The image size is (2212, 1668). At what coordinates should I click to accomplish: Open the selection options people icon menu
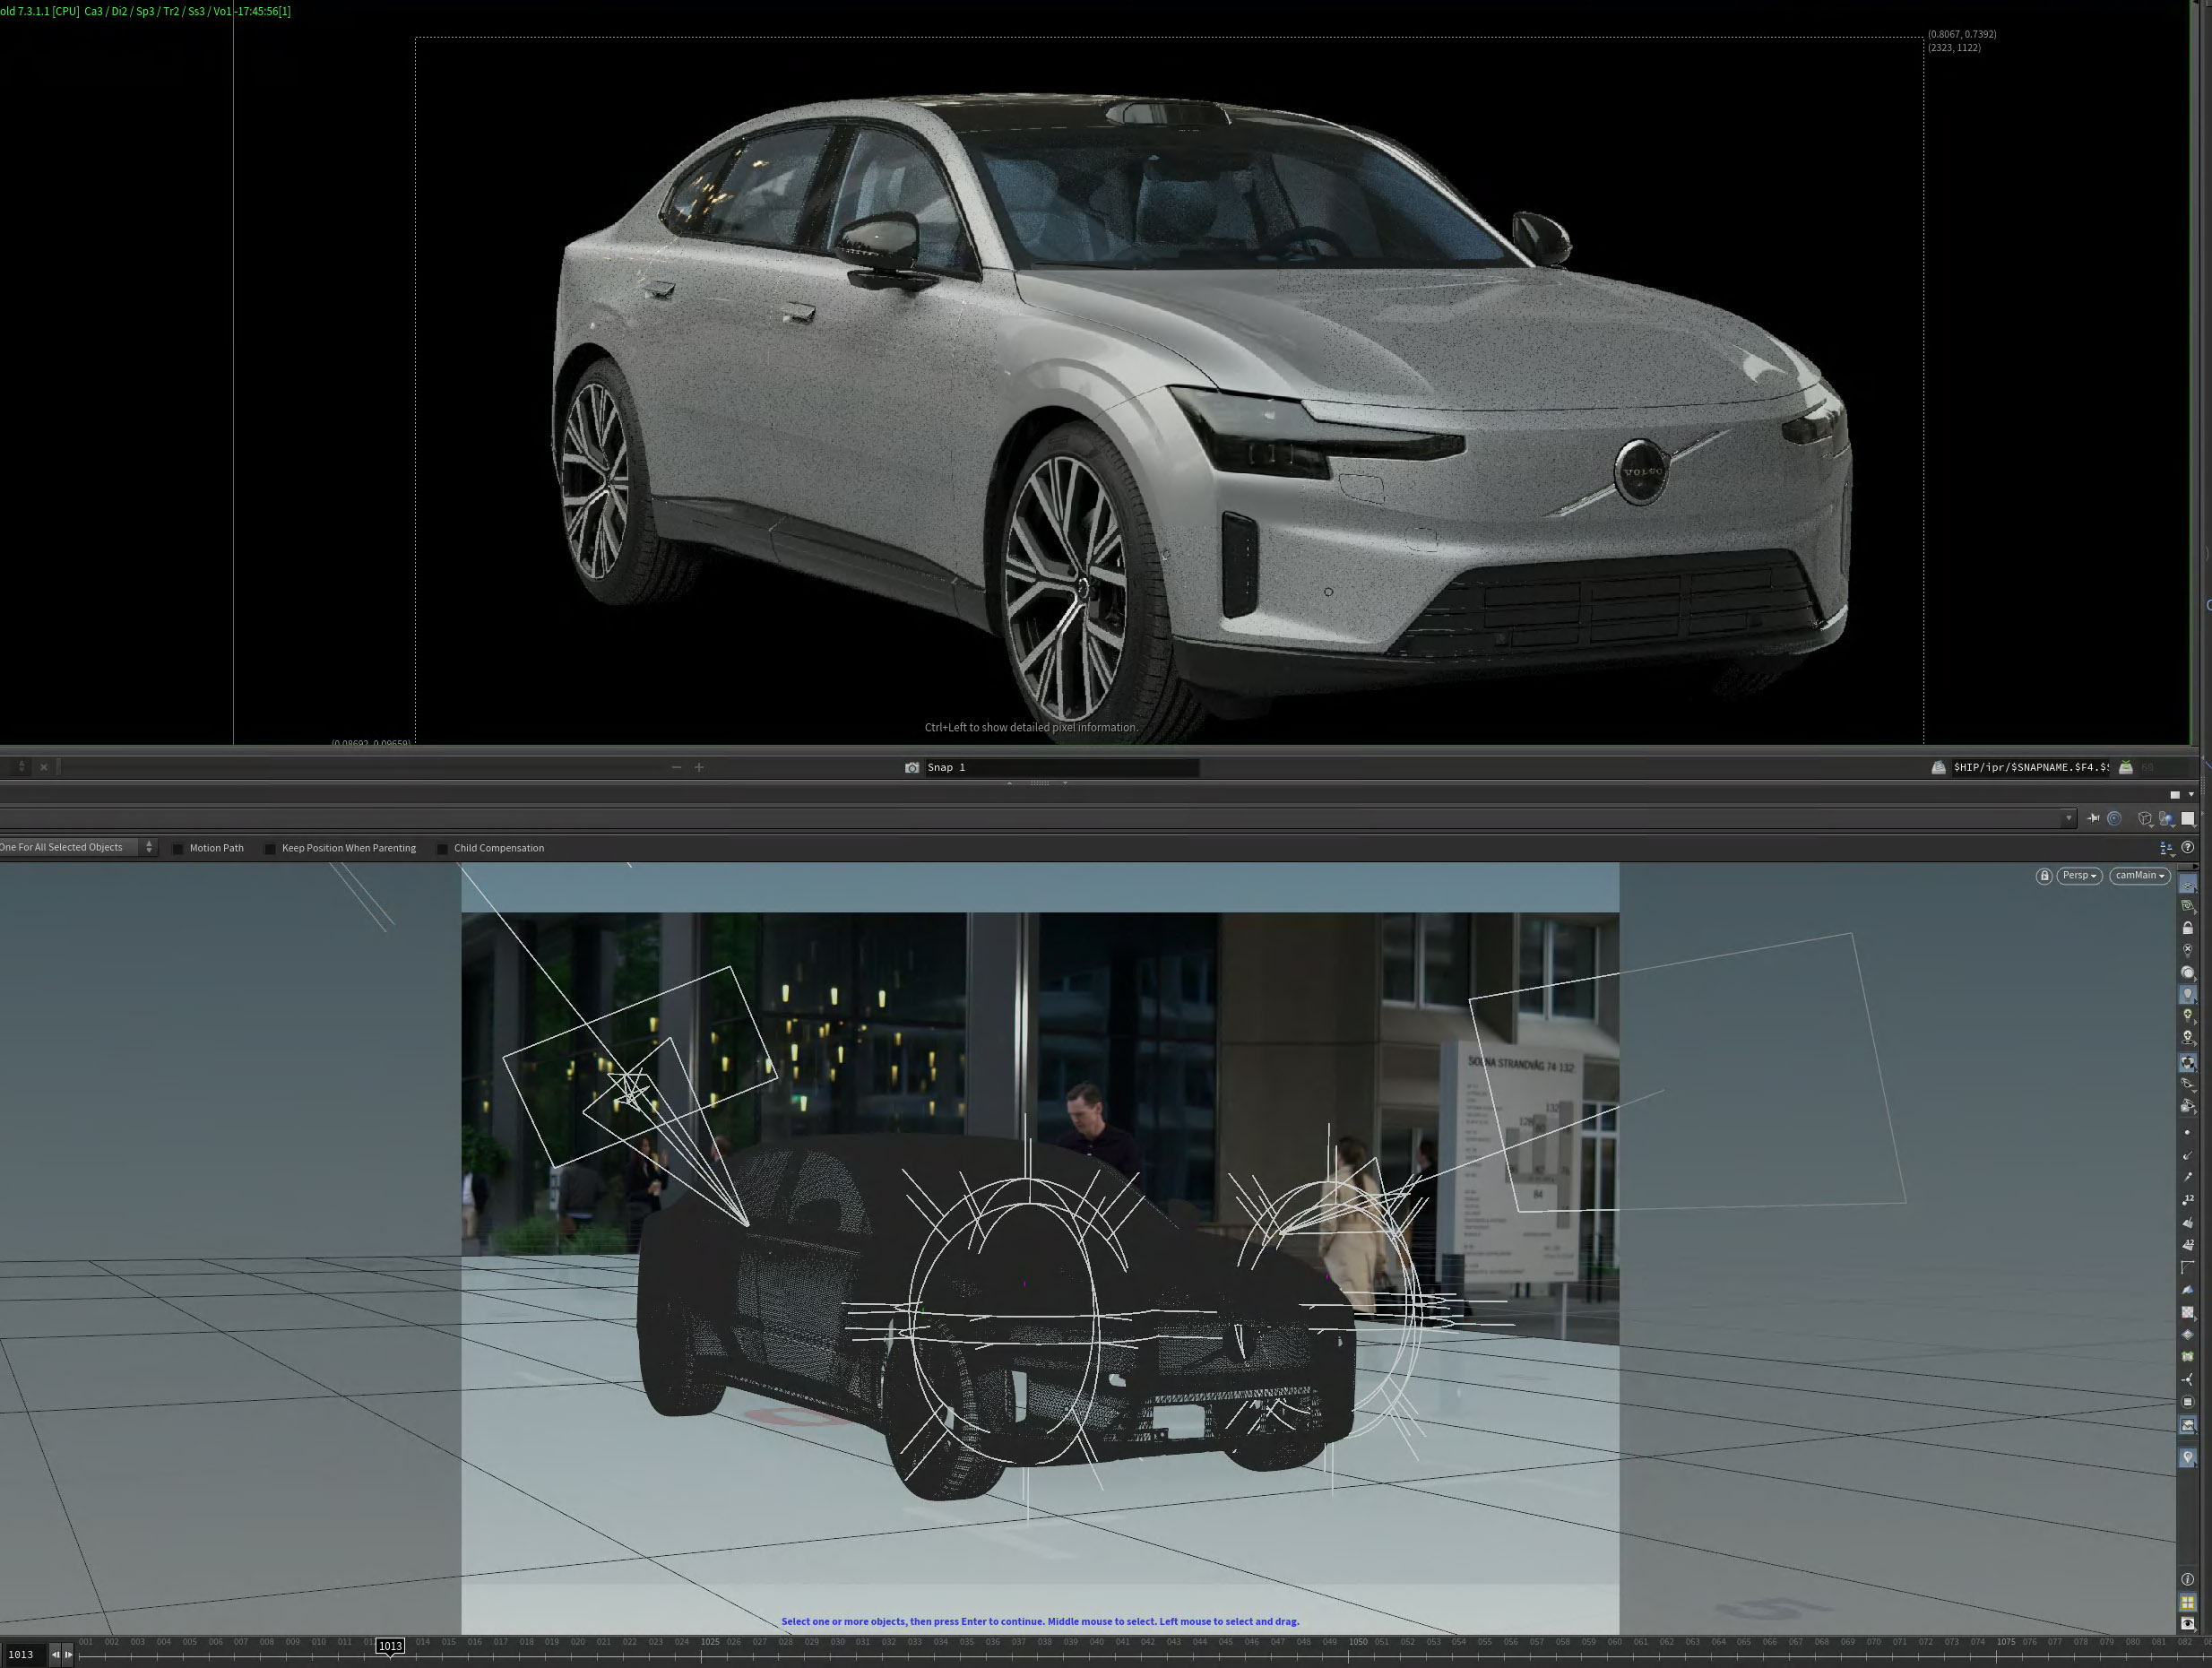pyautogui.click(x=2166, y=848)
